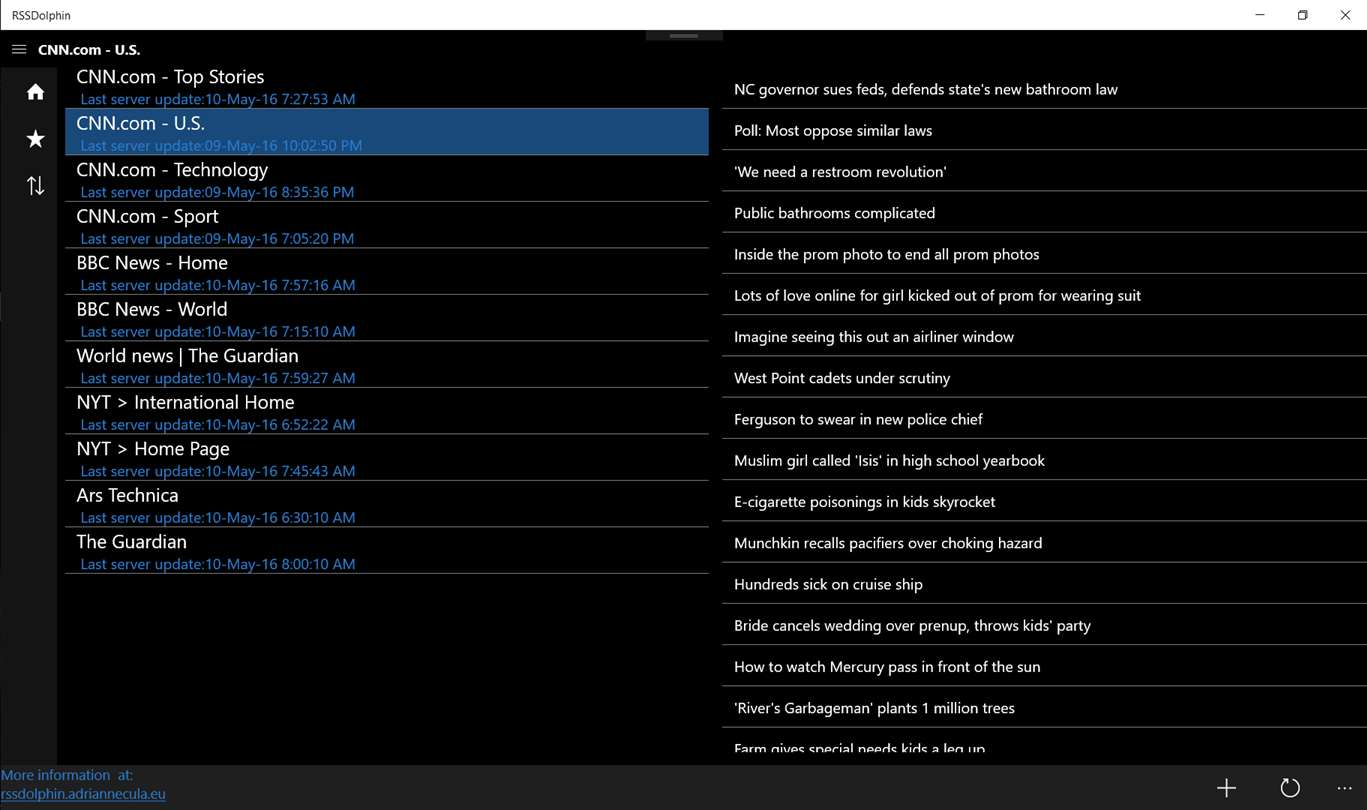Open The Guardian feed
This screenshot has width=1367, height=810.
click(387, 551)
